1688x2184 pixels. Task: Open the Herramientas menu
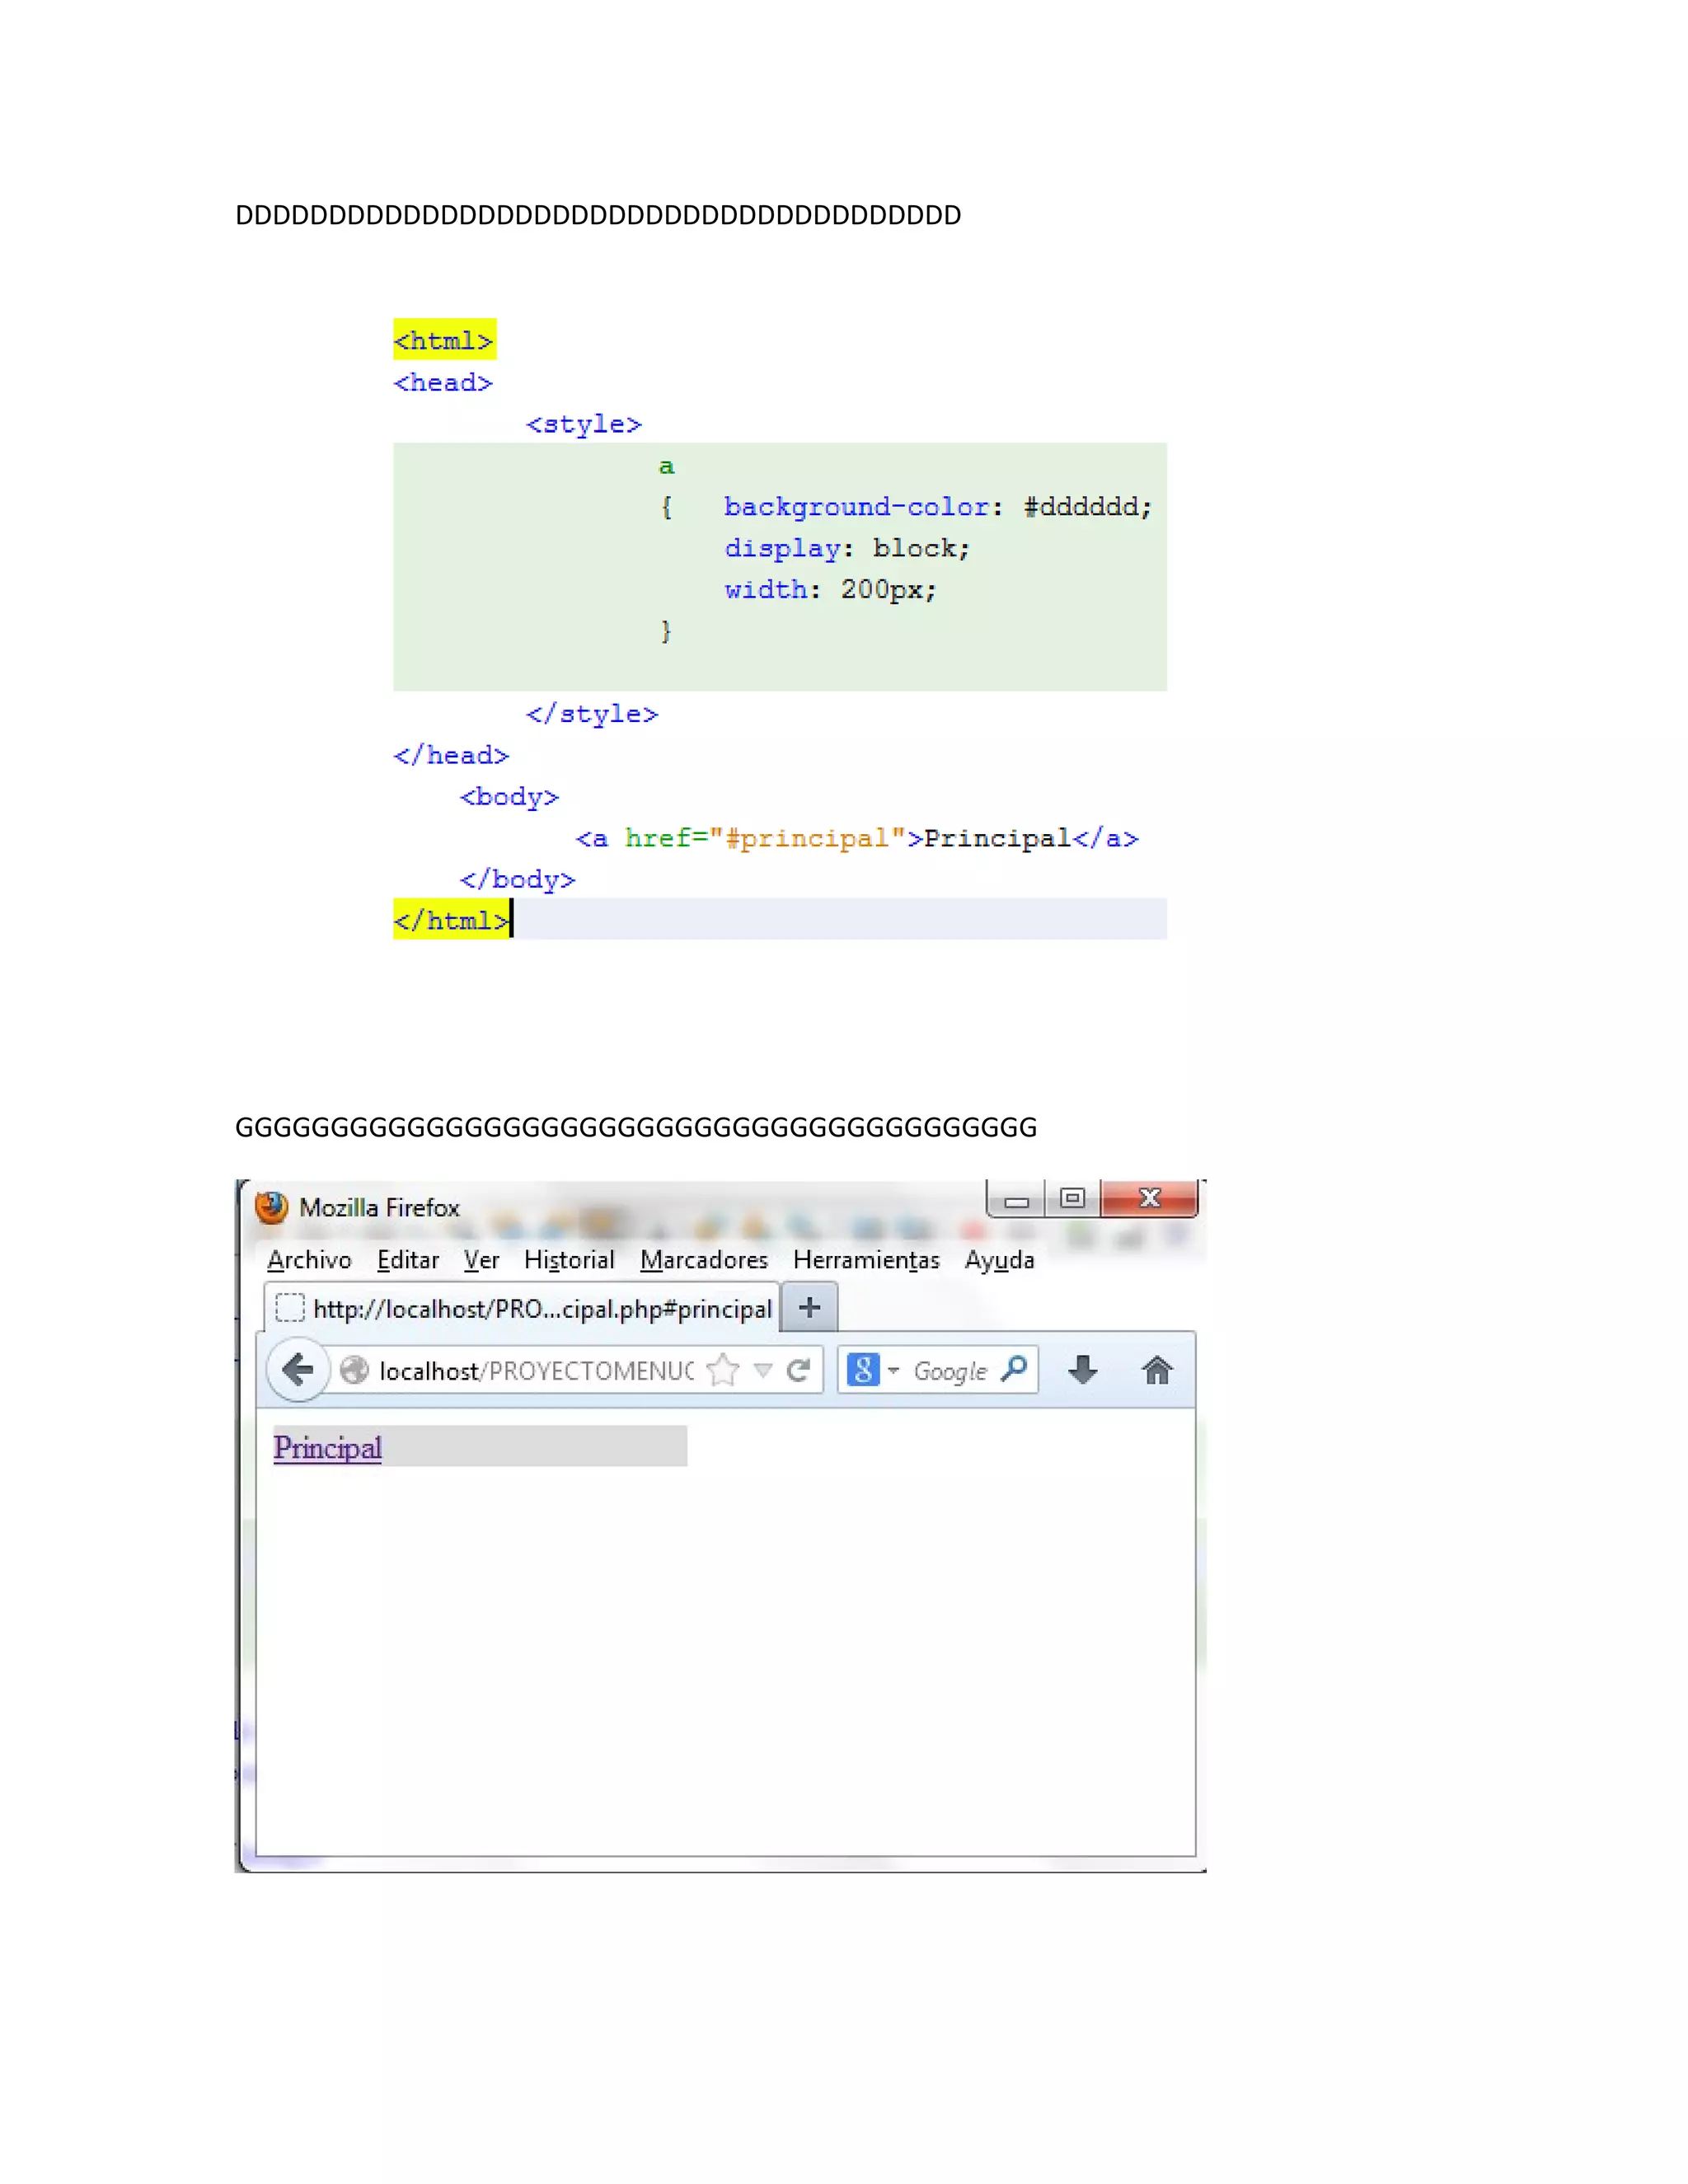(866, 1260)
